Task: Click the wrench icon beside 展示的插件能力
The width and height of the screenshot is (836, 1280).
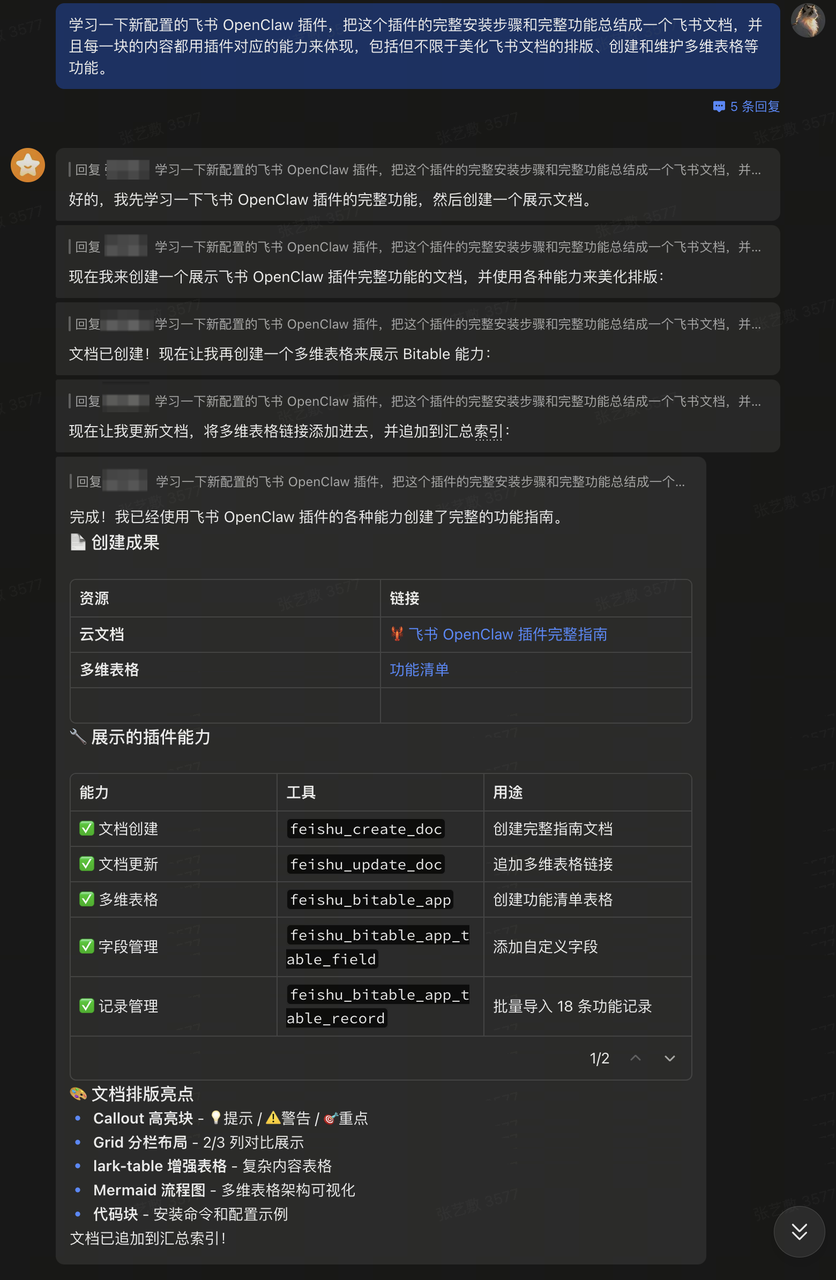Action: coord(78,737)
